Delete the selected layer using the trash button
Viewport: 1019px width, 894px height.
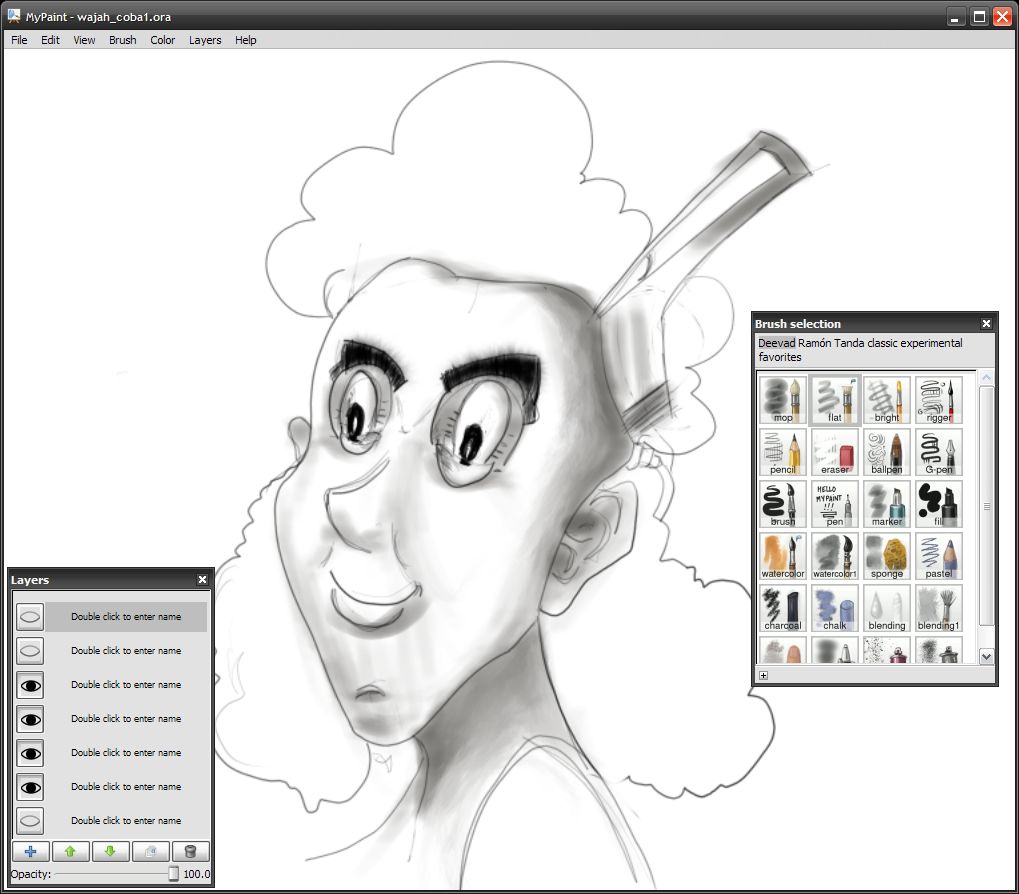click(189, 851)
